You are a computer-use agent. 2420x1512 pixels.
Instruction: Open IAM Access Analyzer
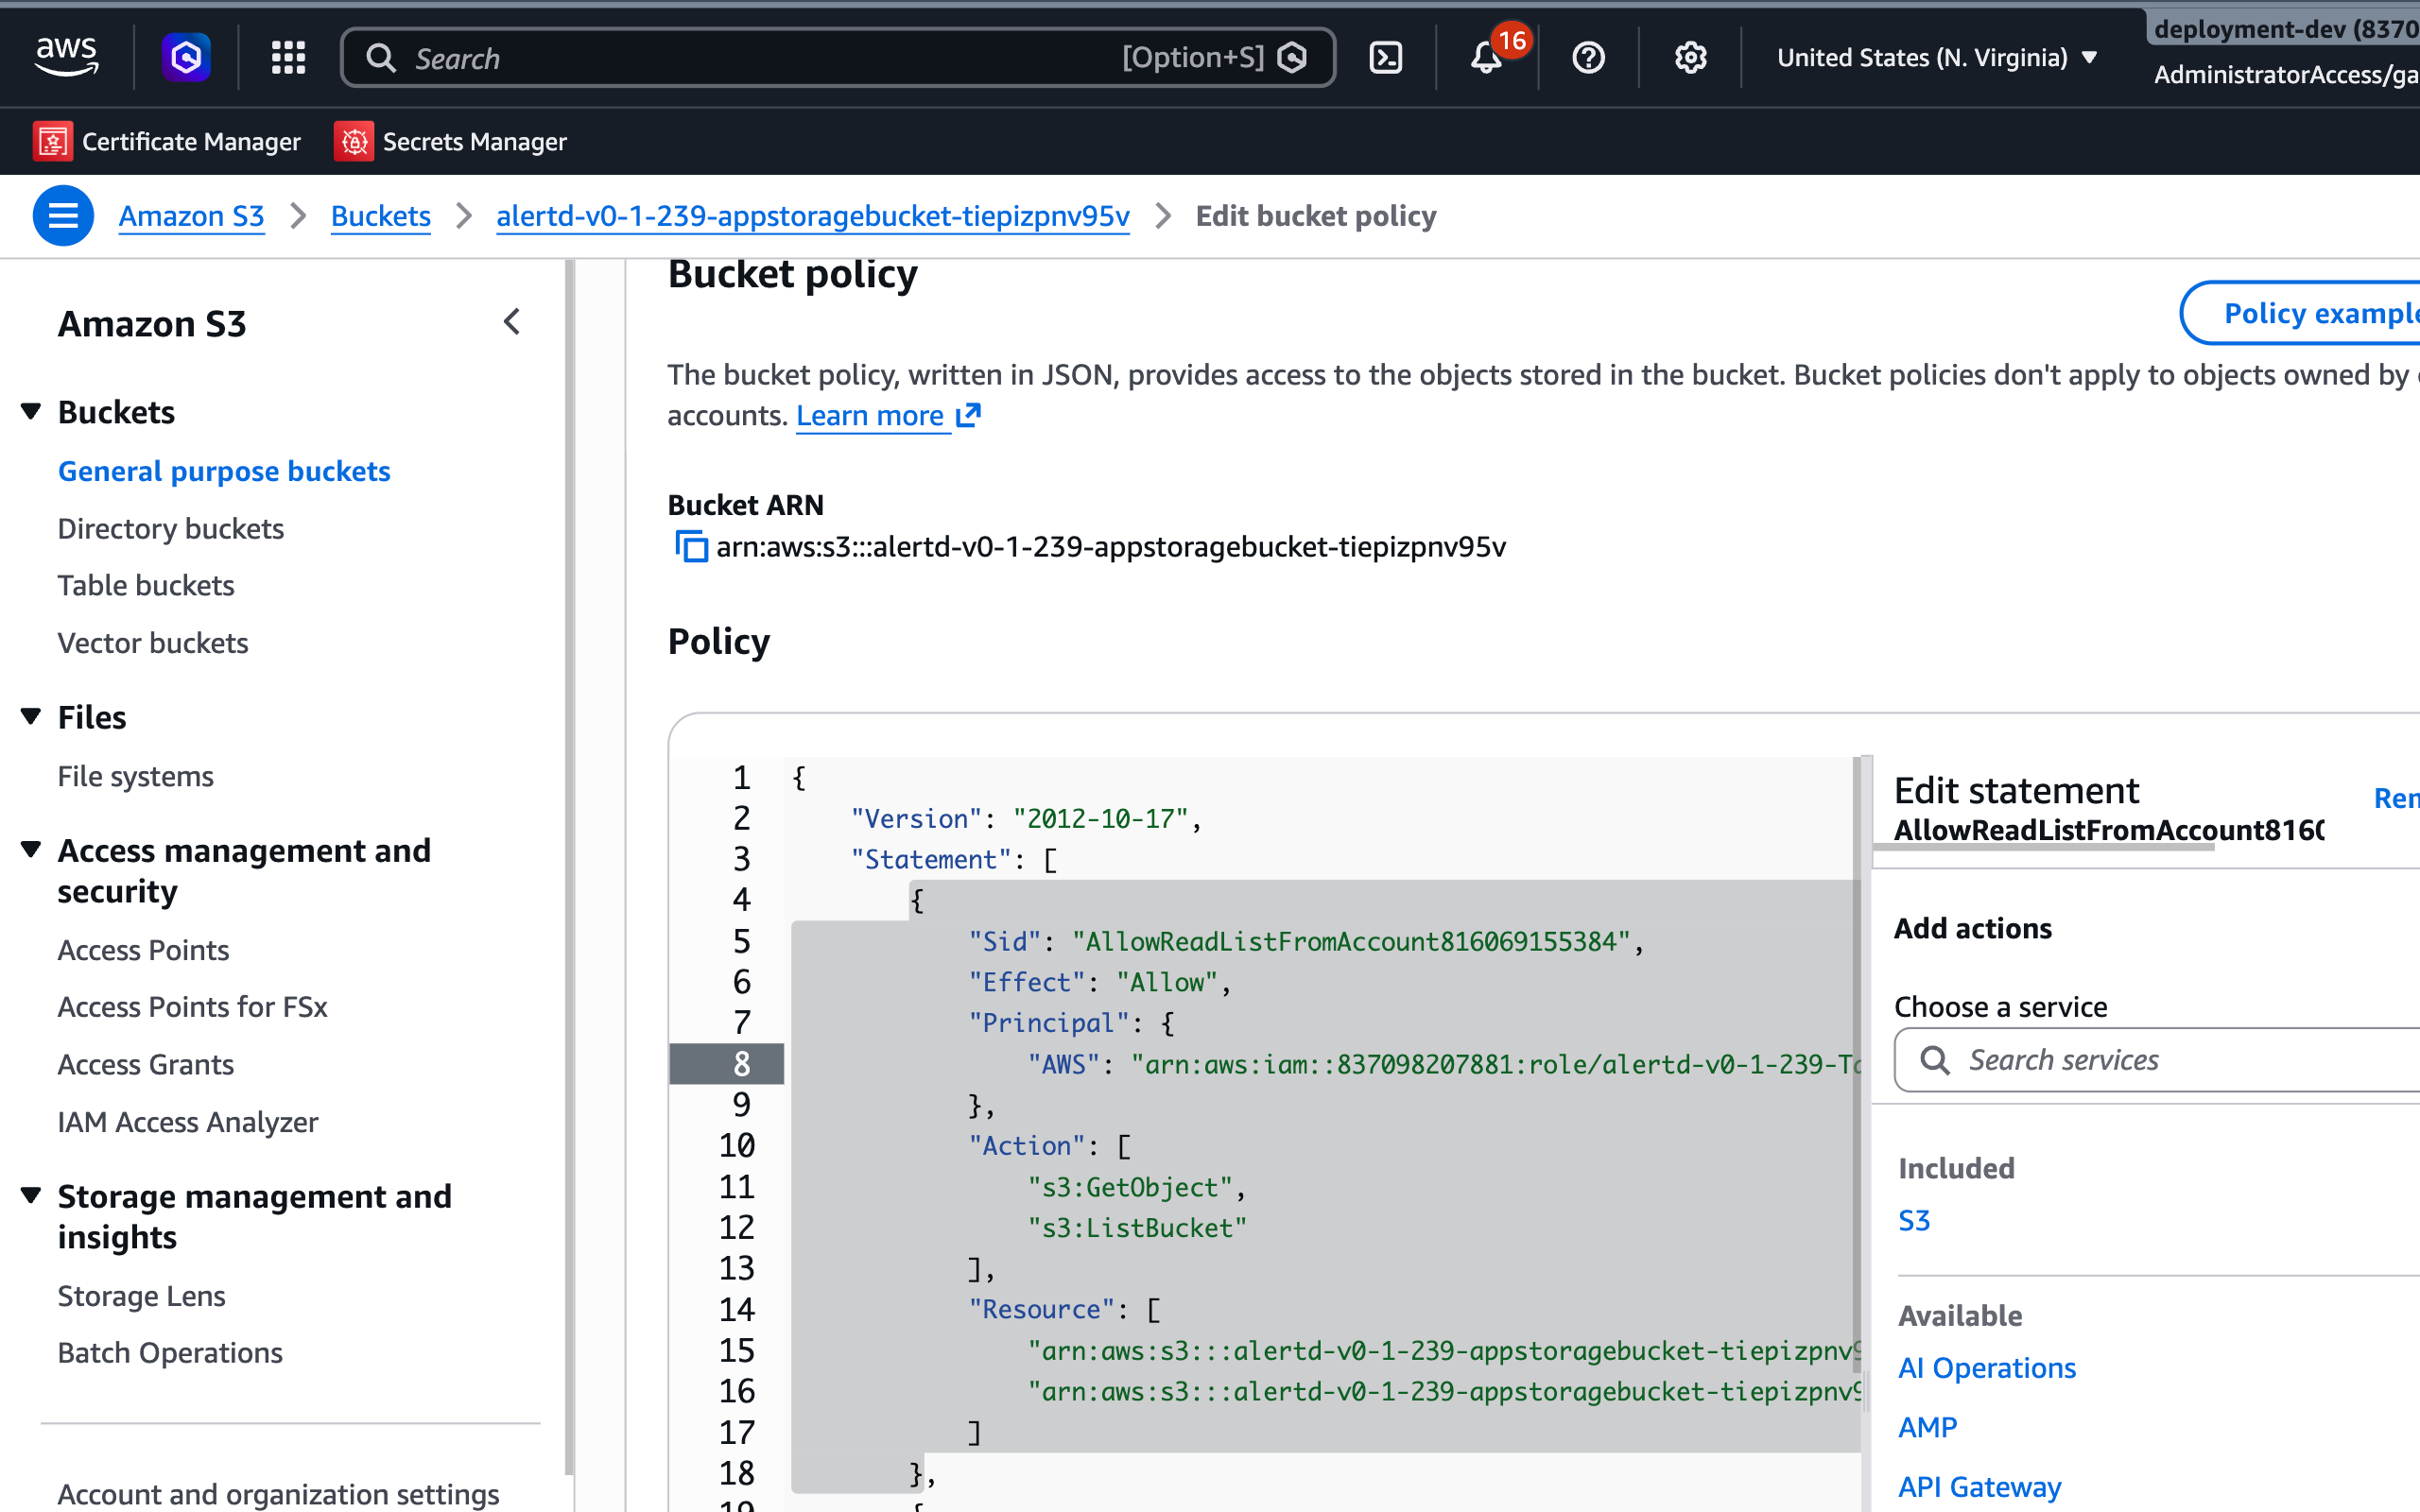[x=187, y=1122]
